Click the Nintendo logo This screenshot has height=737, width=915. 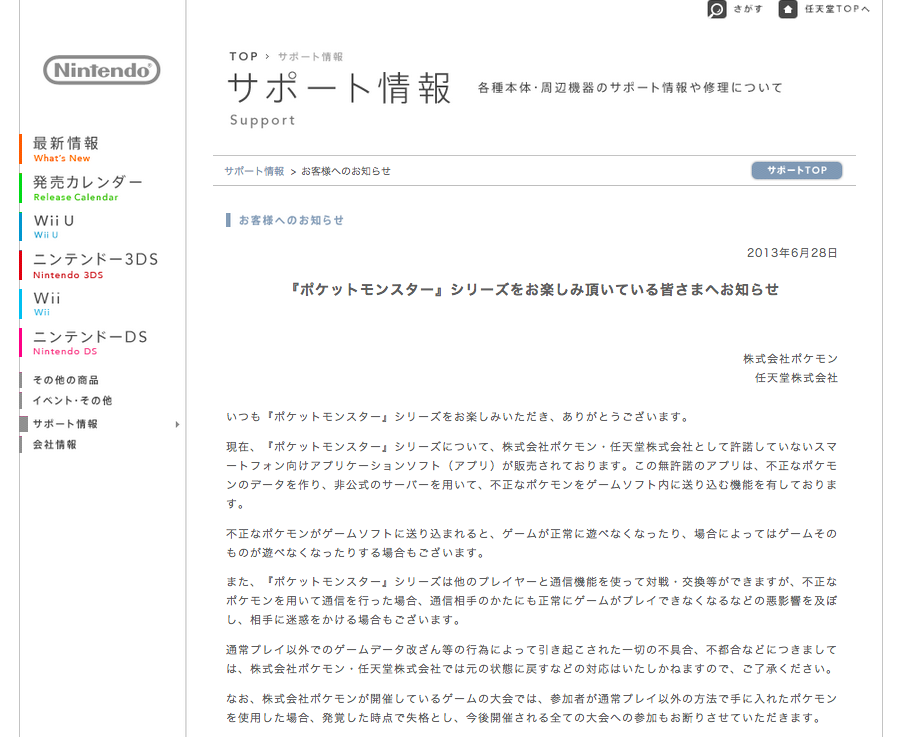pos(102,70)
